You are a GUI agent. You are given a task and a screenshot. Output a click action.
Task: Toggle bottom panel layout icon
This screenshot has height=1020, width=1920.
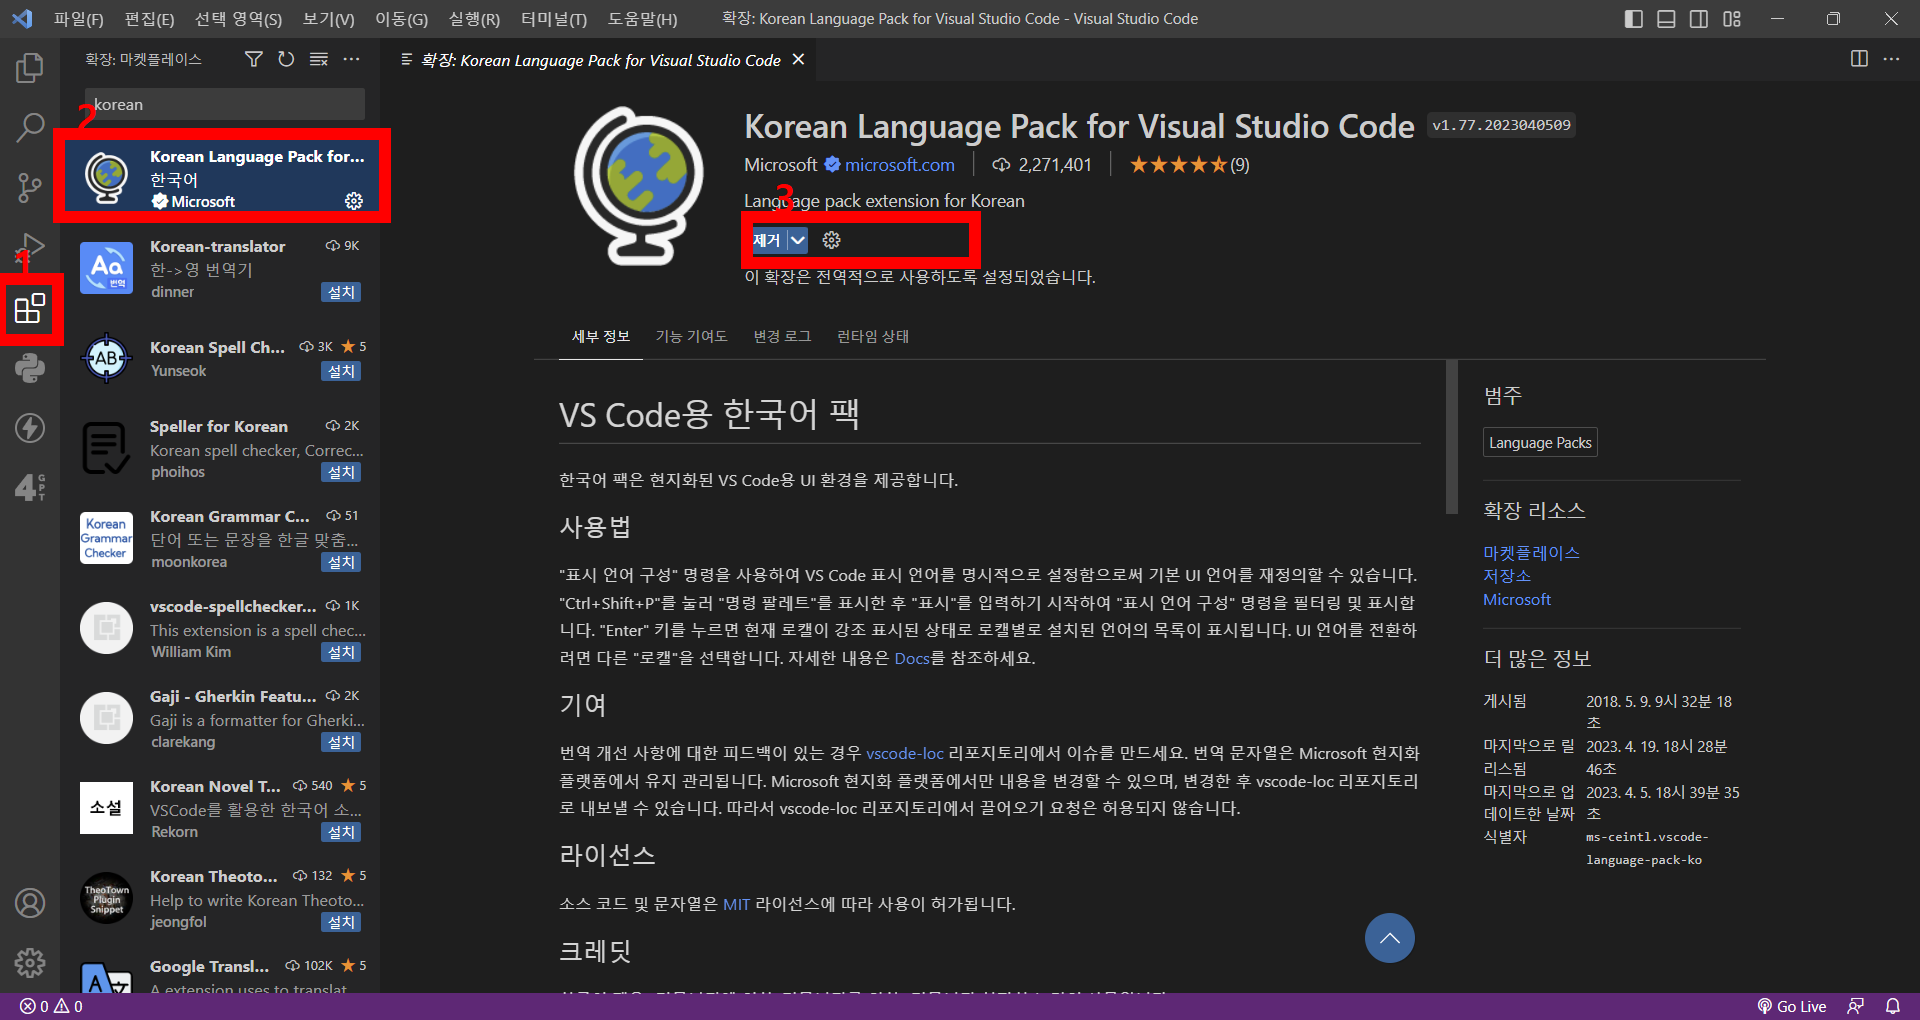[1666, 19]
